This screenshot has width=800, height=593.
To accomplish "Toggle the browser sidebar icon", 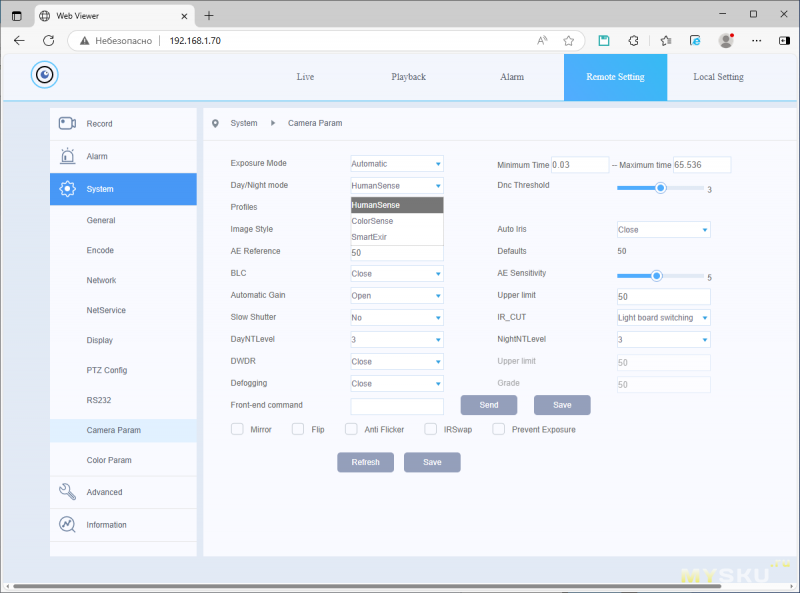I will pos(784,40).
